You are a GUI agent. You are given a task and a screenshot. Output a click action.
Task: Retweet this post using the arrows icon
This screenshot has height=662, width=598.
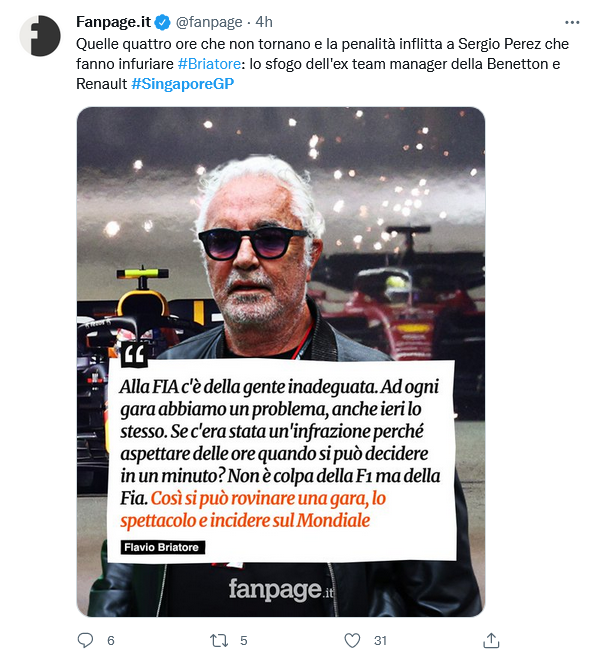pyautogui.click(x=219, y=640)
